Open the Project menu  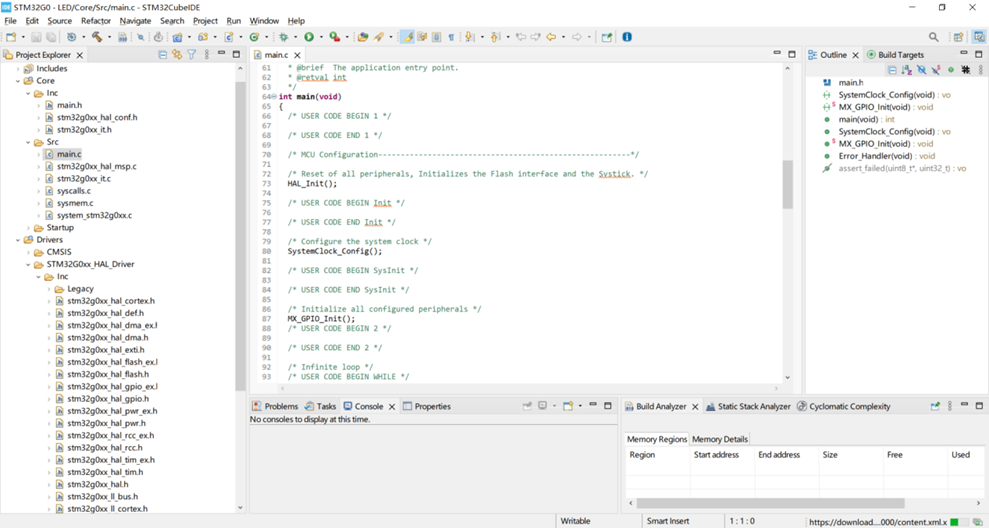(x=205, y=21)
